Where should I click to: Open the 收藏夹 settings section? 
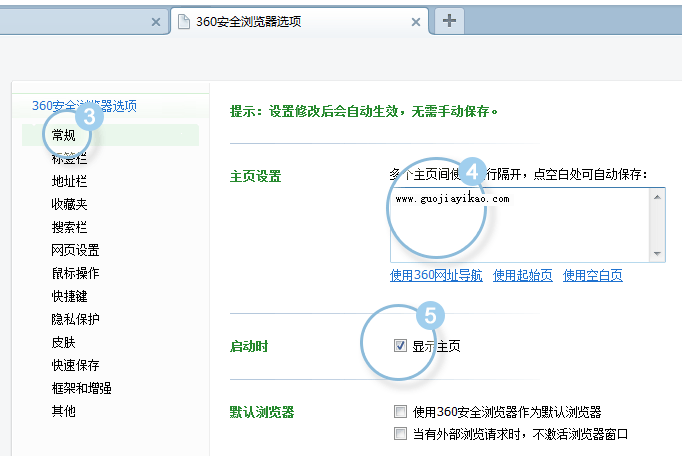(69, 204)
